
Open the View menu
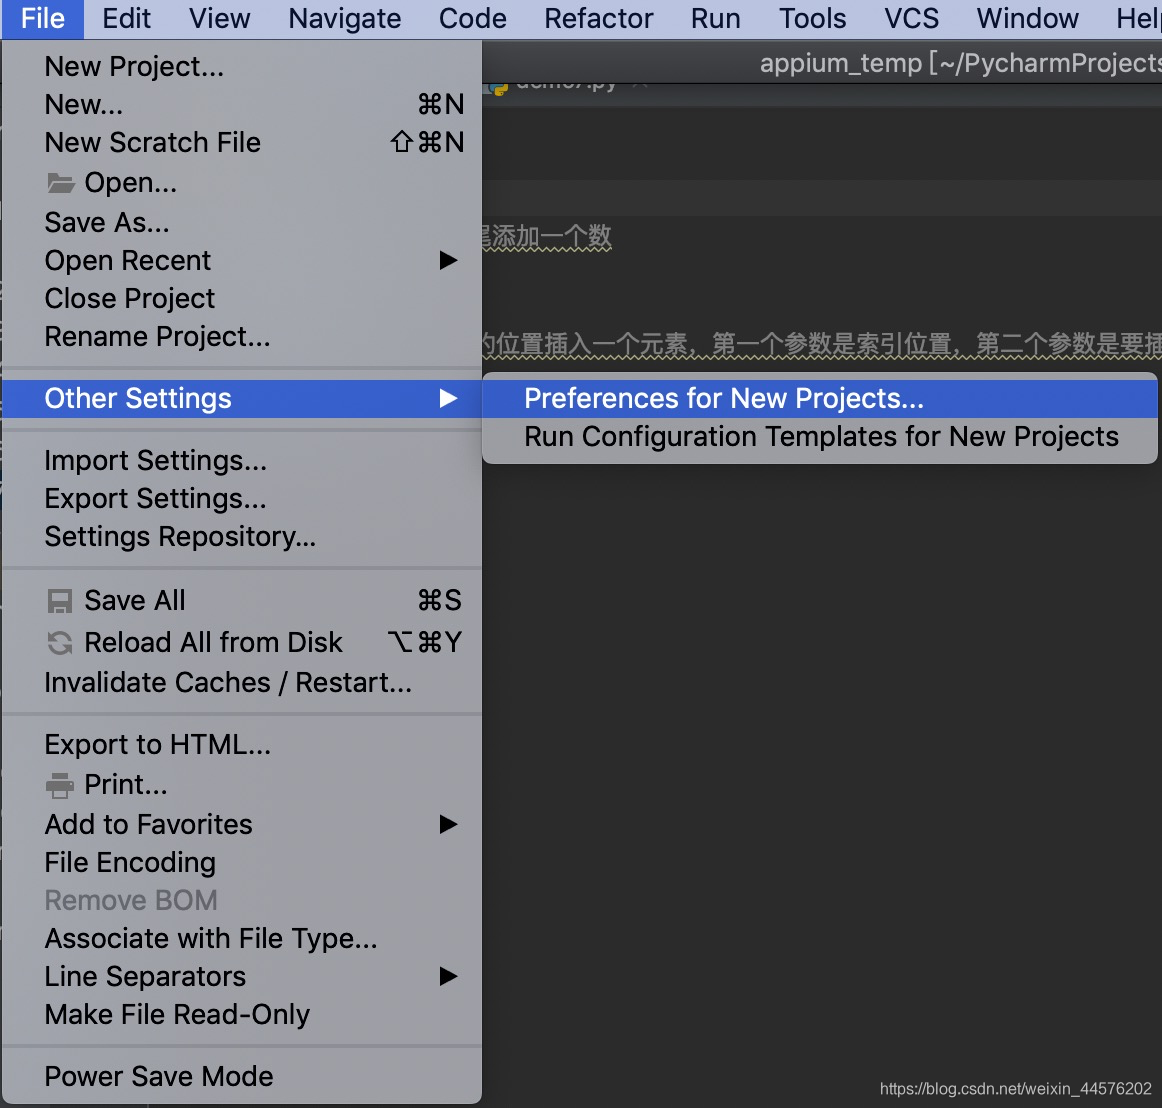[x=219, y=19]
